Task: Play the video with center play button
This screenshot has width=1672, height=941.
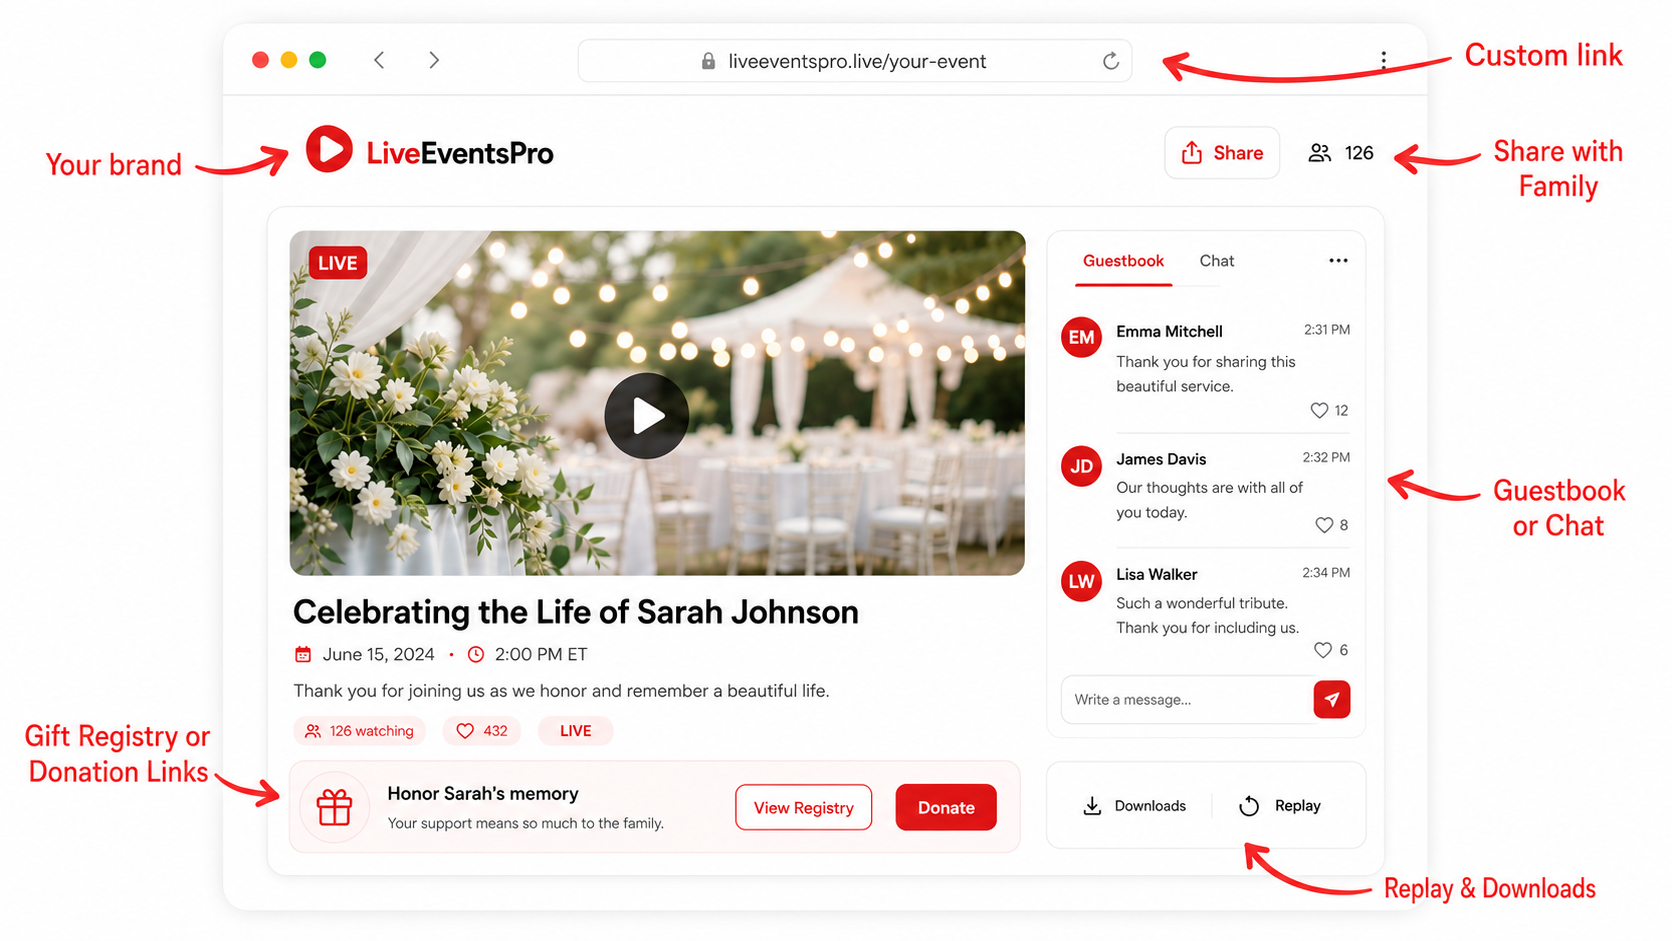Action: click(646, 416)
